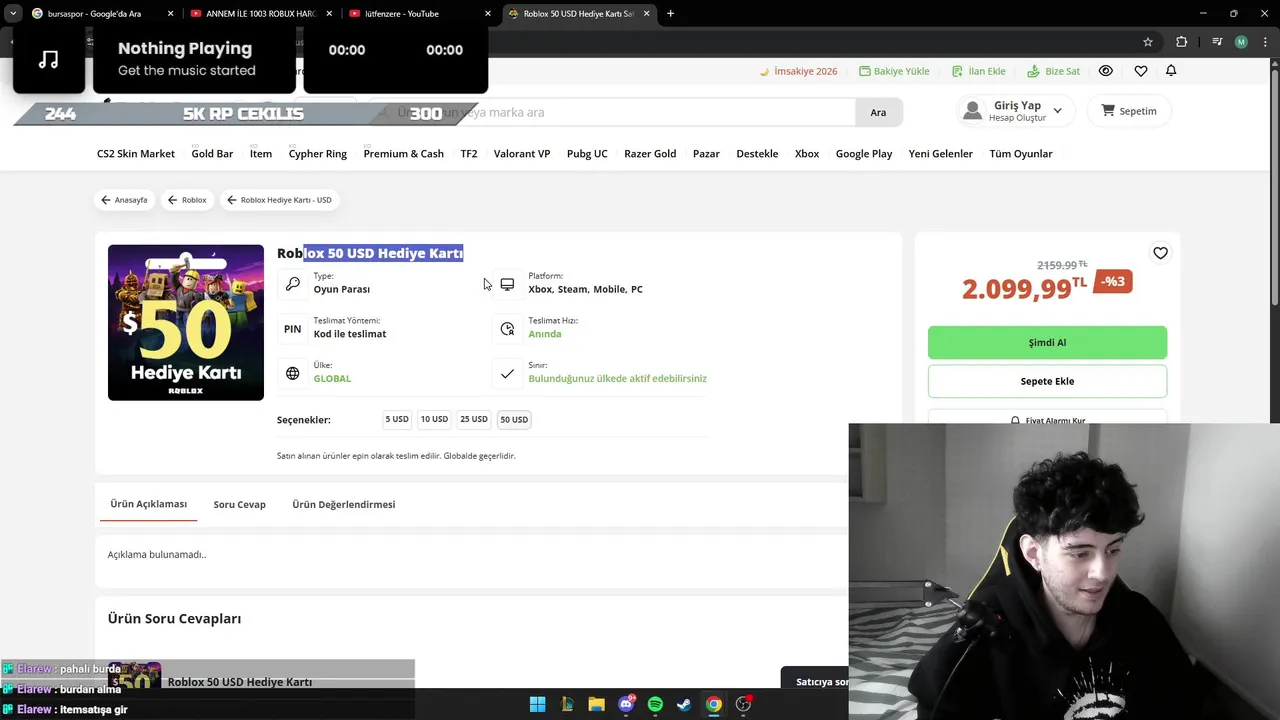Open Chrome media control icon
Image resolution: width=1280 pixels, height=720 pixels.
(x=1217, y=42)
